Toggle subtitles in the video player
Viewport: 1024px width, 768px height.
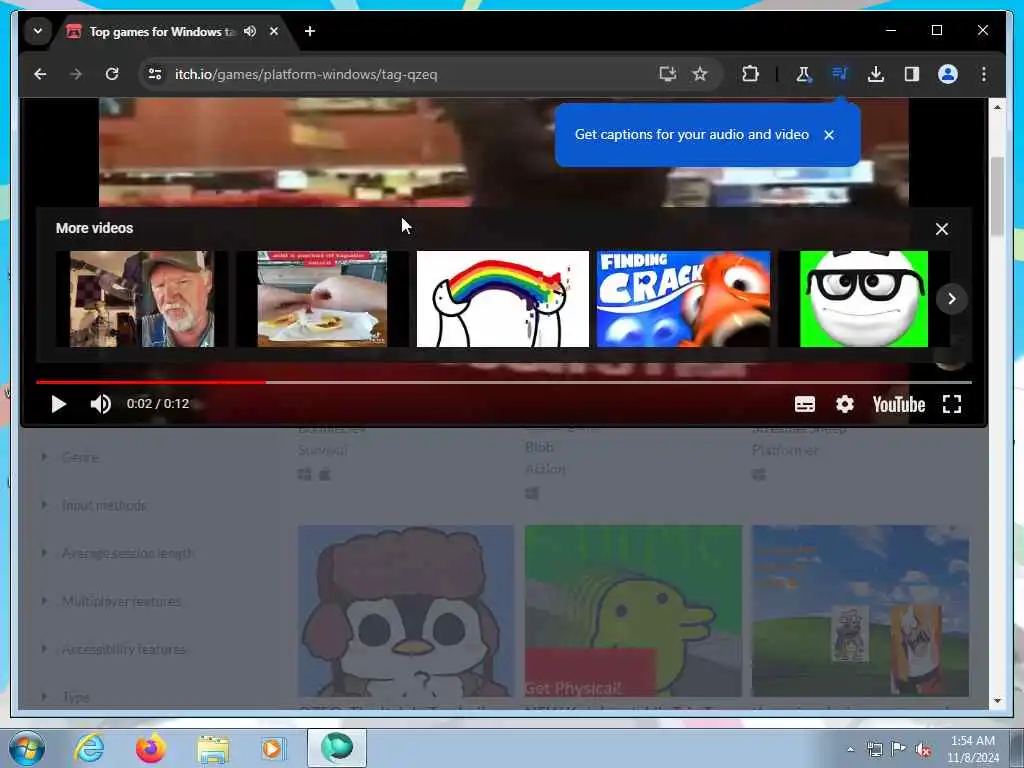tap(805, 404)
